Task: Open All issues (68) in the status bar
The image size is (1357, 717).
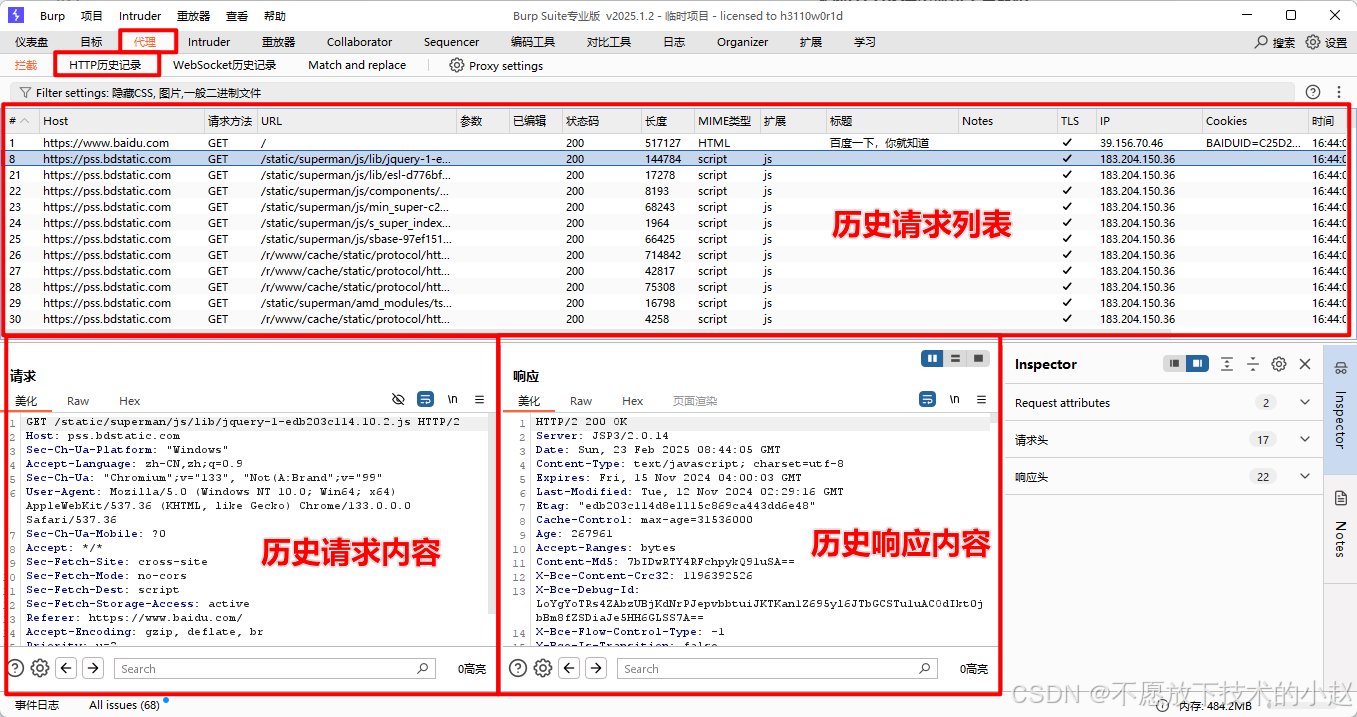Action: pos(124,705)
